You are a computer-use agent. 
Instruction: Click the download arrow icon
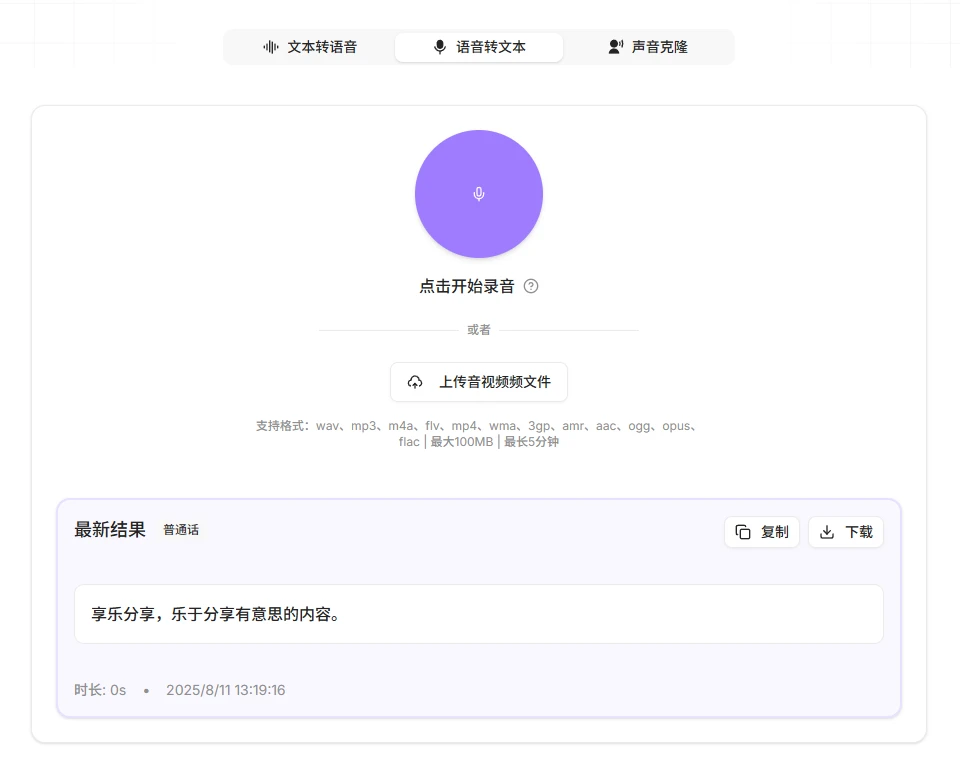(x=827, y=532)
